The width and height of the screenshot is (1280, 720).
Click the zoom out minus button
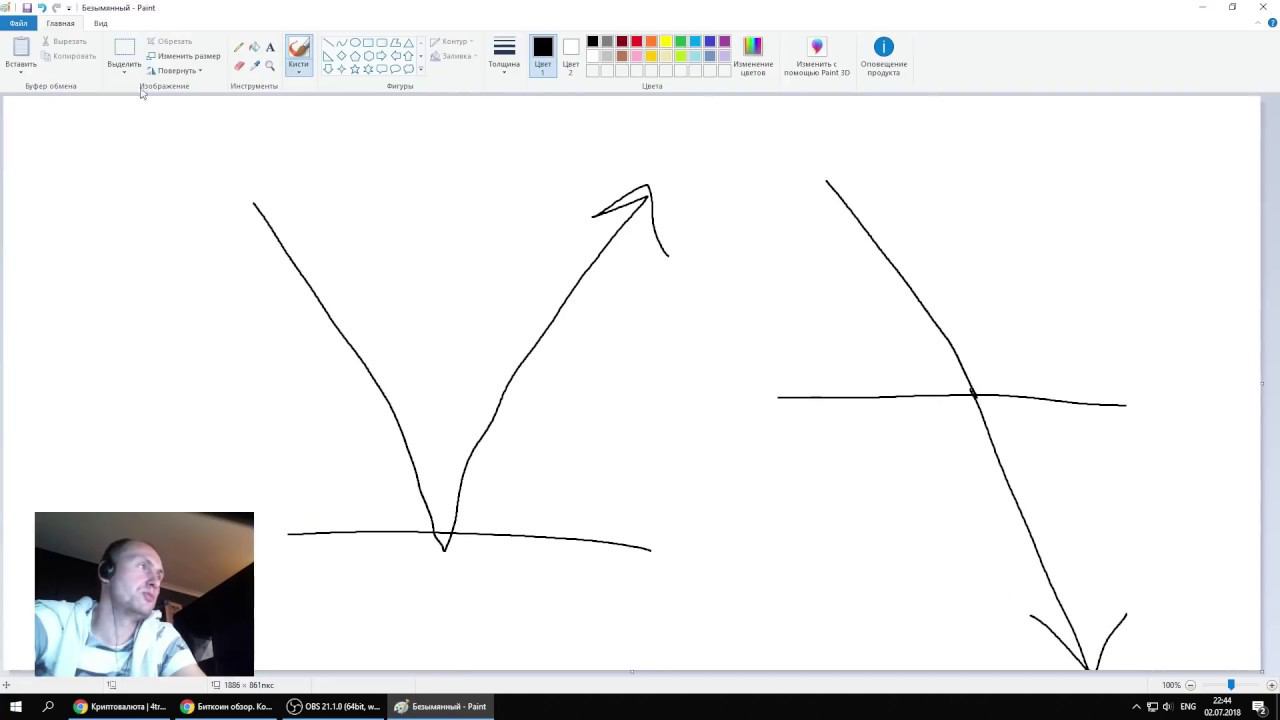[x=1190, y=685]
